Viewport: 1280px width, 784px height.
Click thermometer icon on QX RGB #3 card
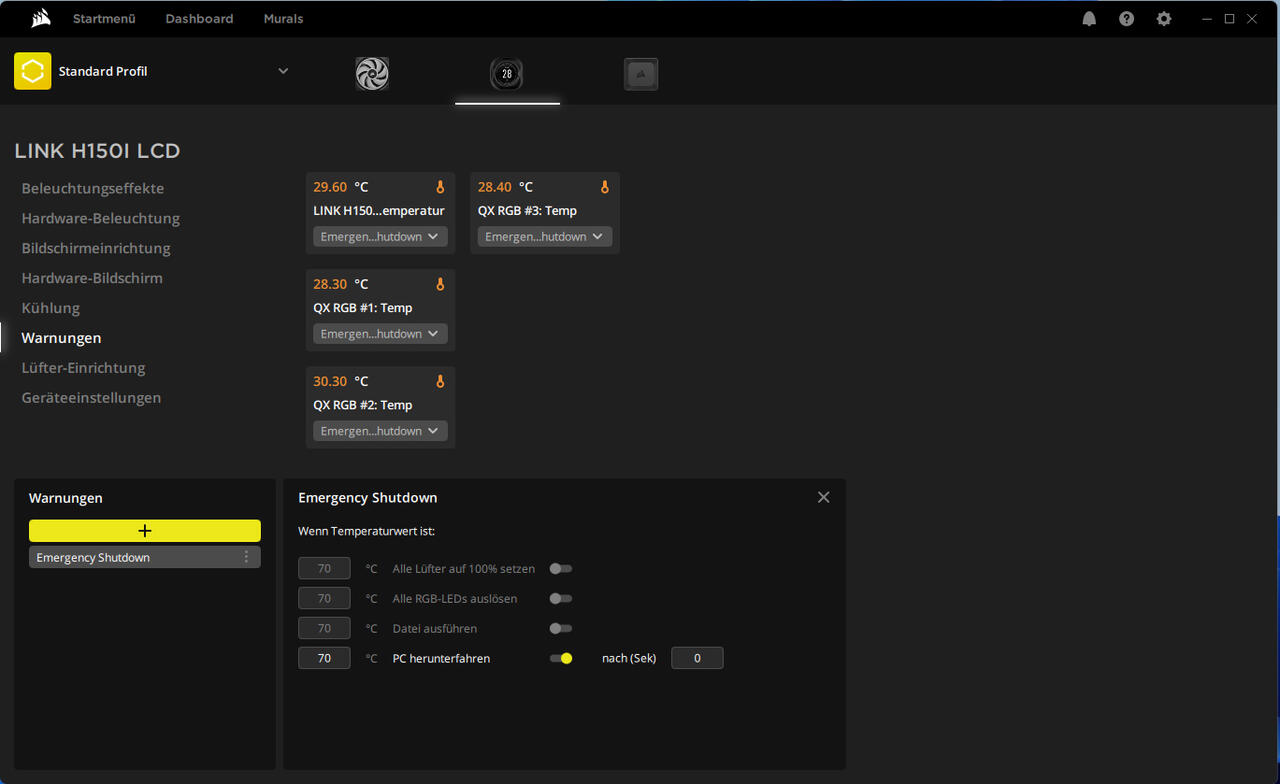[604, 187]
